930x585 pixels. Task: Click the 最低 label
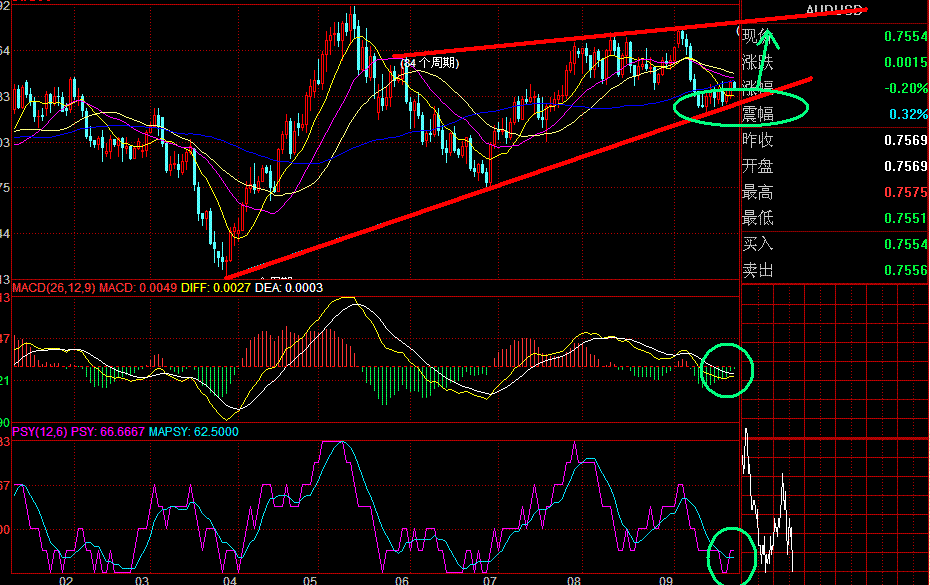tap(757, 218)
